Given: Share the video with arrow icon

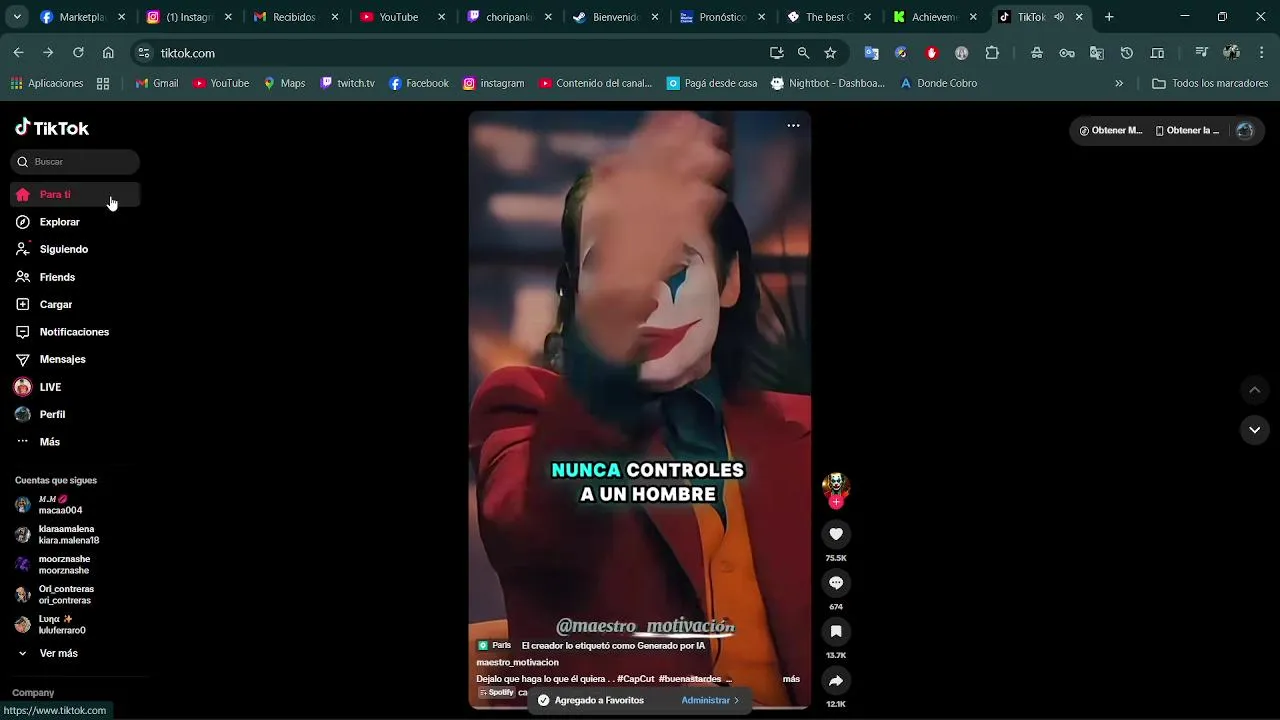Looking at the screenshot, I should (836, 680).
